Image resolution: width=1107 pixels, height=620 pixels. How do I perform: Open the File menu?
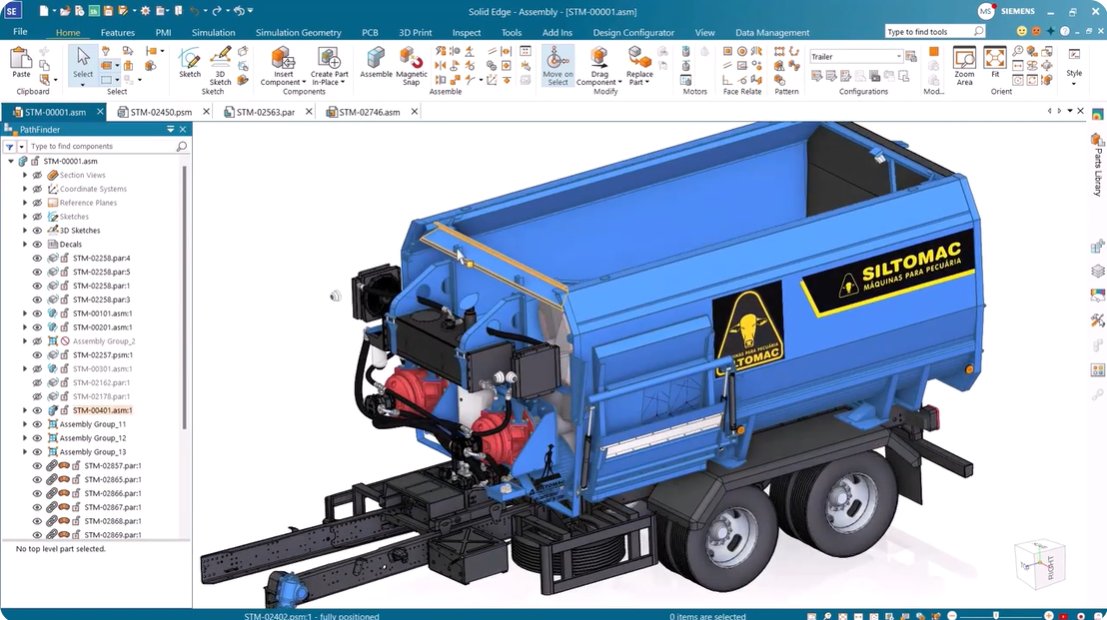click(20, 32)
